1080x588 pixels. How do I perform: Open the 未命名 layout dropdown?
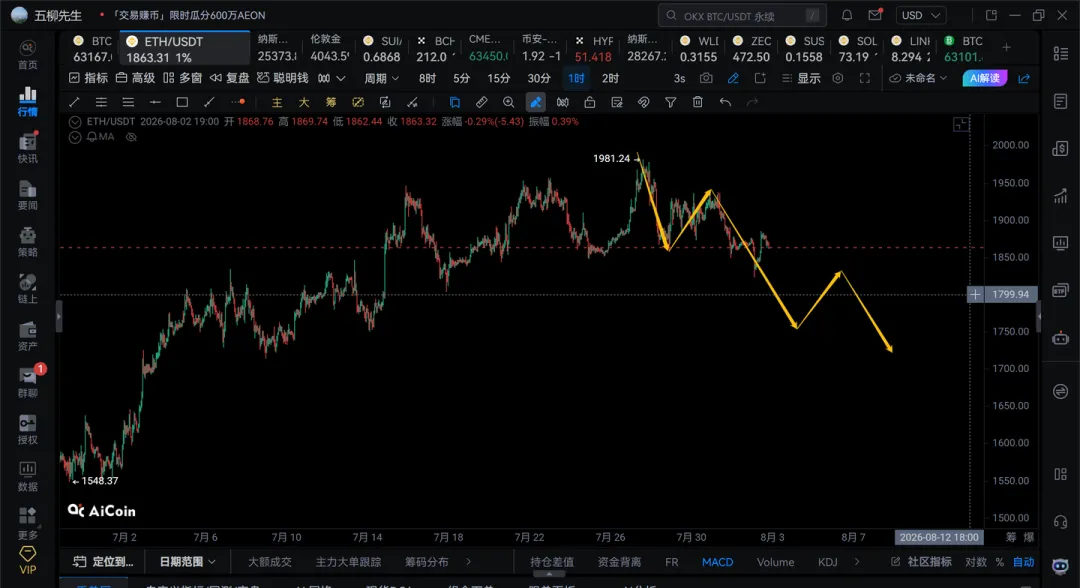[x=918, y=78]
